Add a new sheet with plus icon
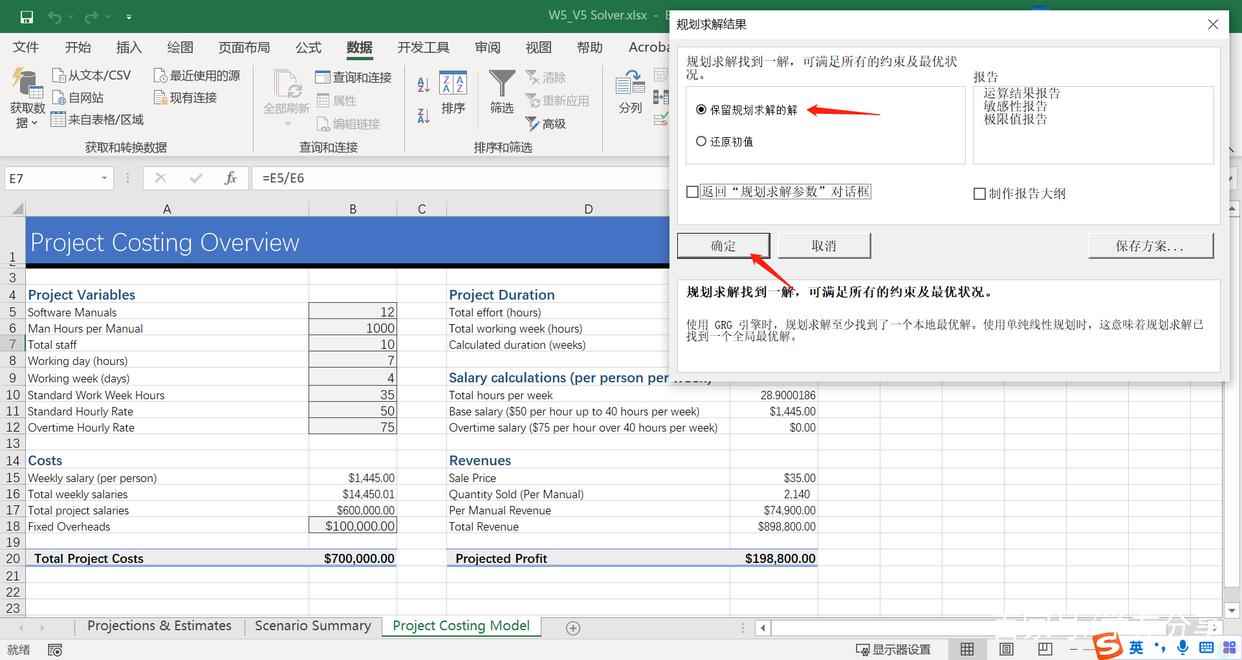 pyautogui.click(x=573, y=627)
